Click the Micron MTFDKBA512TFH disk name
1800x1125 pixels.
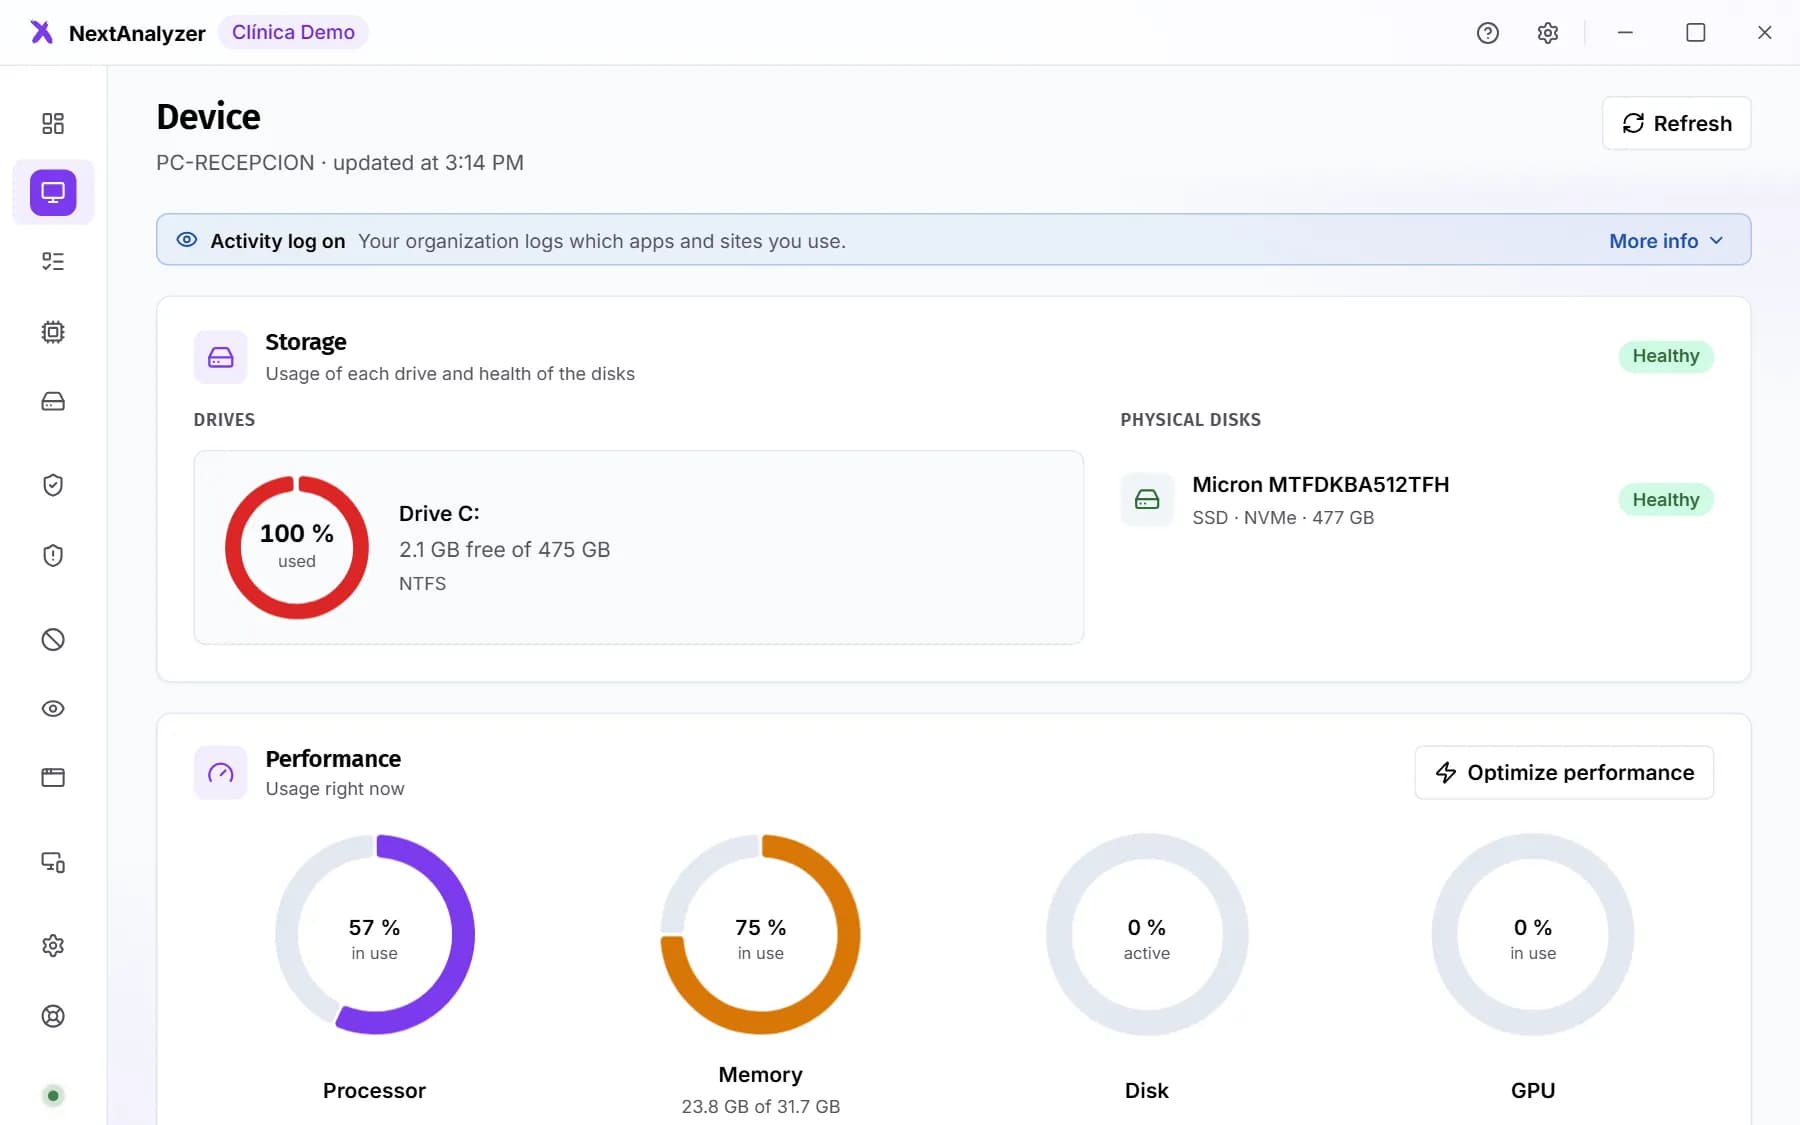1321,484
